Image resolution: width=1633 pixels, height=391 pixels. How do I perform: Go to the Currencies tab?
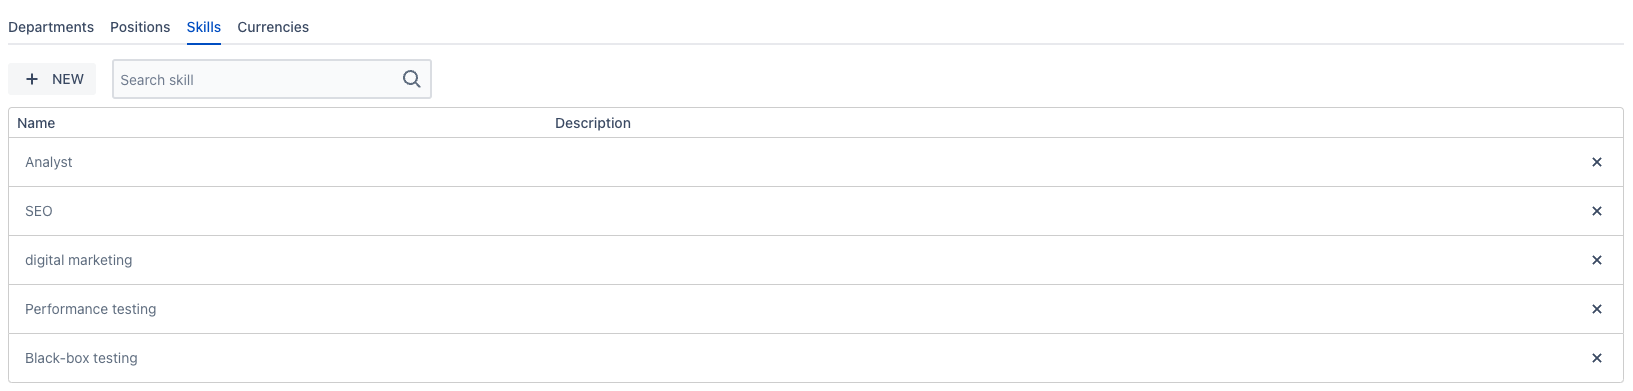pyautogui.click(x=273, y=27)
